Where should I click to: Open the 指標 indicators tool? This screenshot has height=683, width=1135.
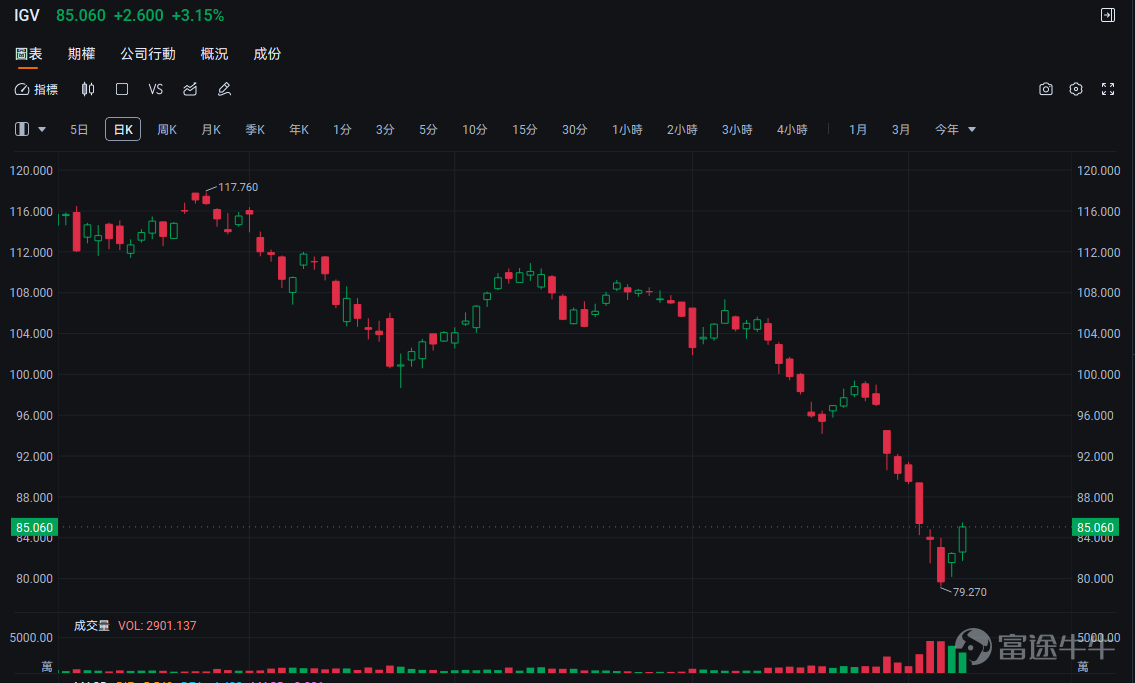pos(36,89)
